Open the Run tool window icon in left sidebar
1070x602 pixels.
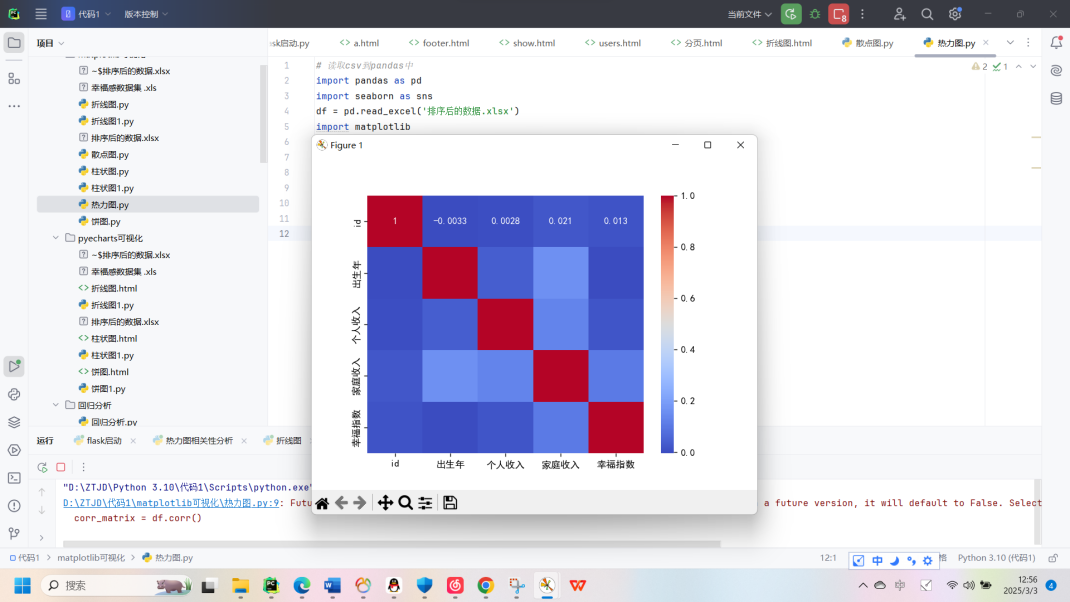coord(14,367)
